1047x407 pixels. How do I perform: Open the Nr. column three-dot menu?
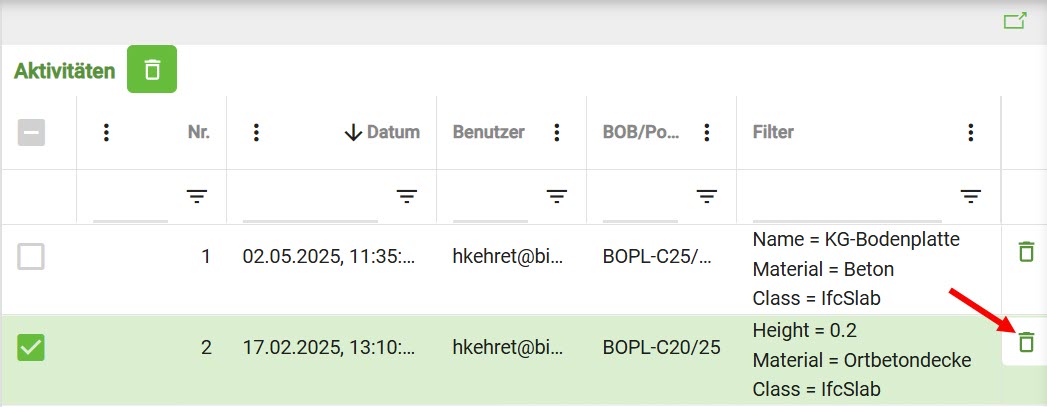(107, 132)
